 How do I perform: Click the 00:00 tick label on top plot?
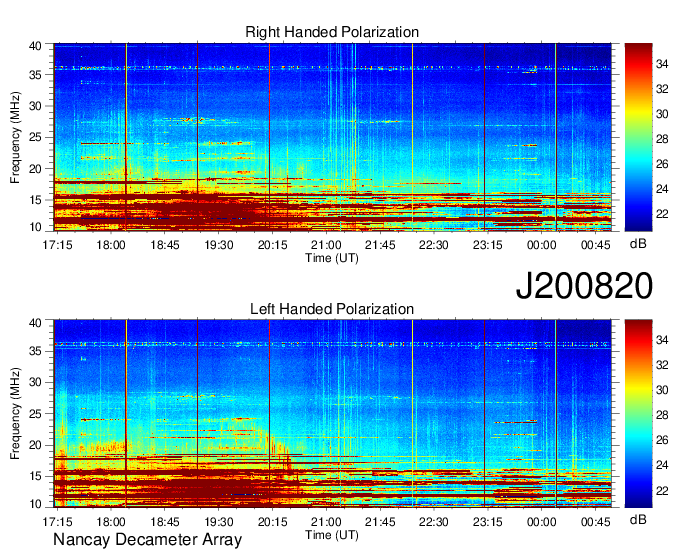541,245
